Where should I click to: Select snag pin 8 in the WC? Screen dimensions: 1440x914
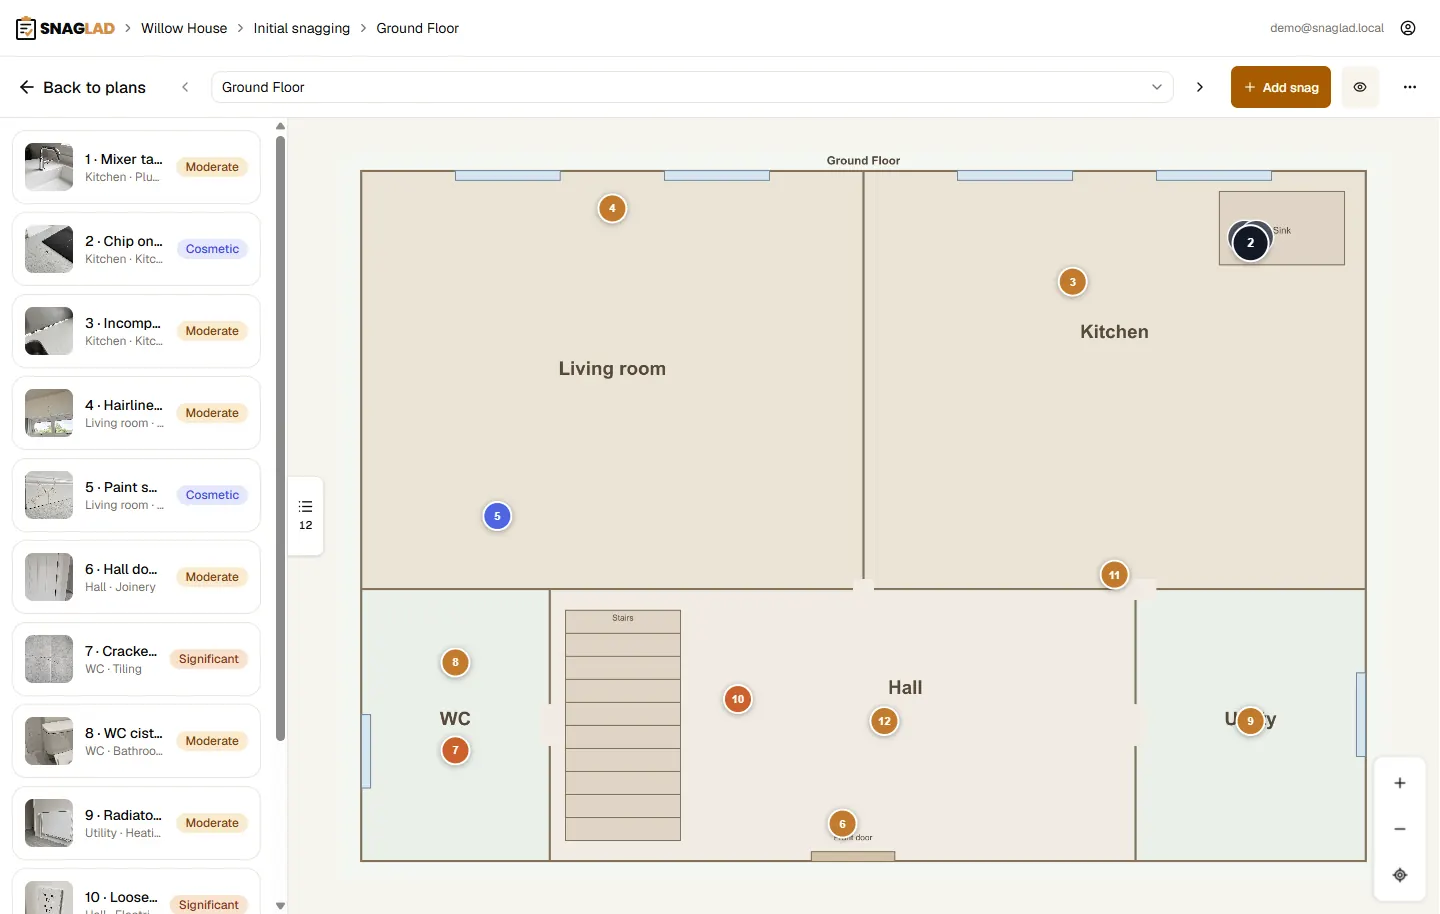point(455,662)
